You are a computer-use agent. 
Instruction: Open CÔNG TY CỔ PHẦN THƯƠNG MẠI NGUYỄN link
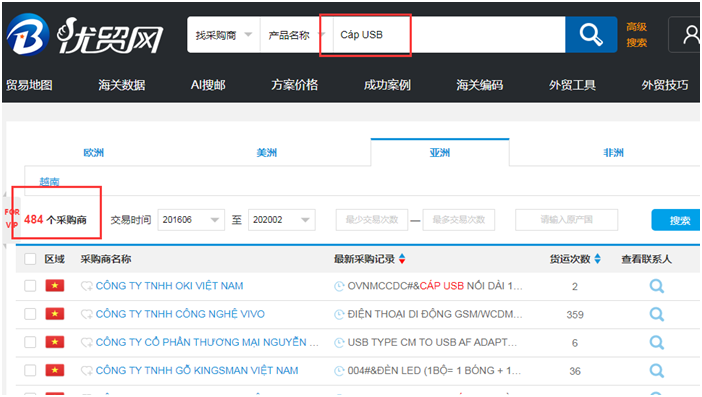click(207, 342)
